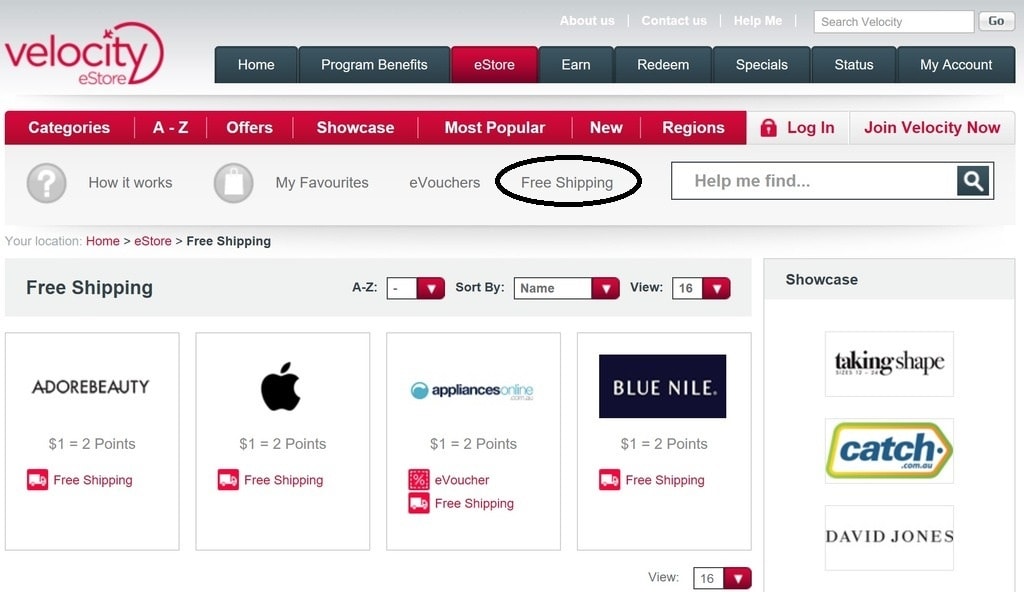Viewport: 1024px width, 592px height.
Task: Click the Go search button
Action: pyautogui.click(x=996, y=21)
